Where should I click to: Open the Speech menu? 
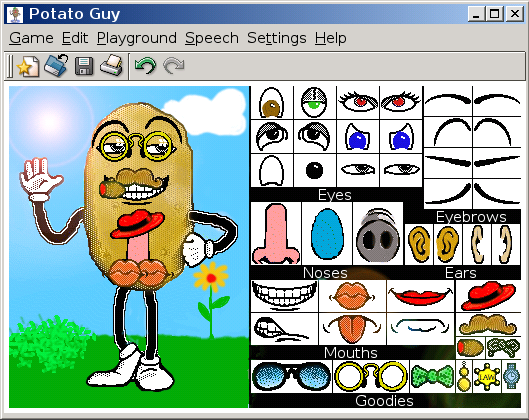tap(212, 38)
